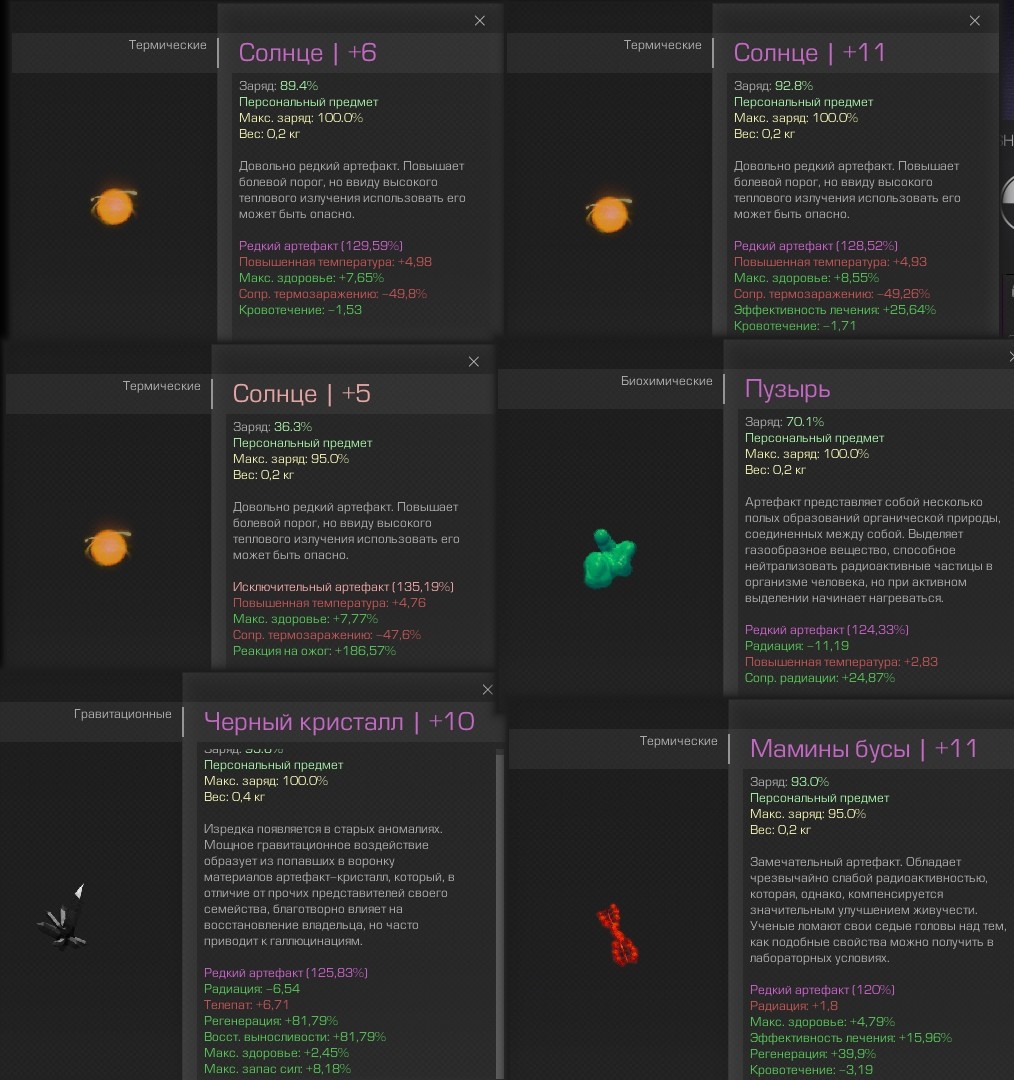Click the "Заряд: 89.4%" line
The height and width of the screenshot is (1080, 1014).
278,85
